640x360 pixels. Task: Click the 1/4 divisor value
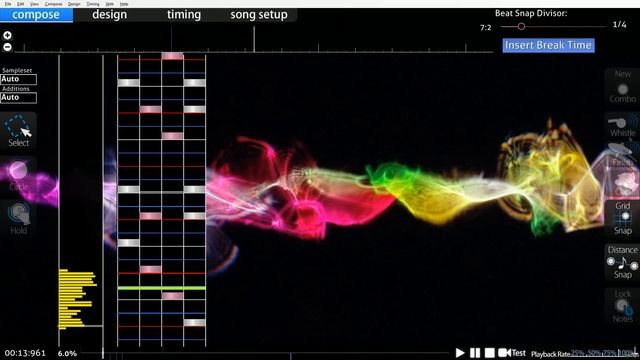pyautogui.click(x=620, y=24)
